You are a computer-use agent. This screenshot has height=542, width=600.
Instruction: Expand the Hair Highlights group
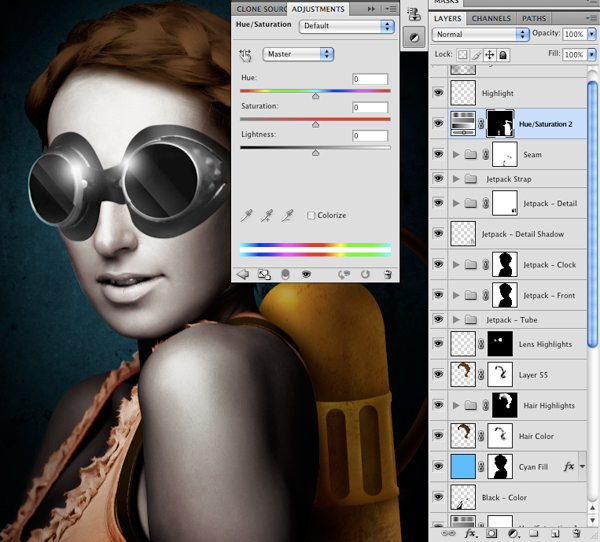(x=456, y=405)
